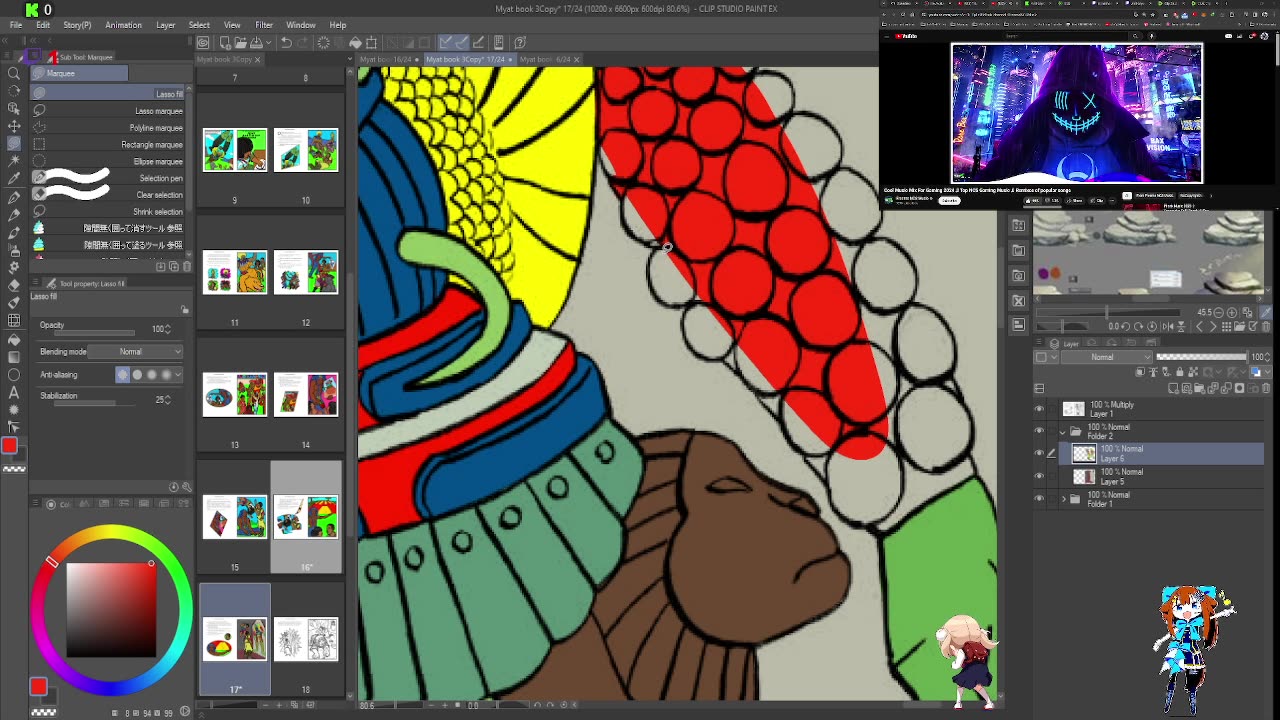Collapse Folder 2 in layer list

pyautogui.click(x=1063, y=432)
